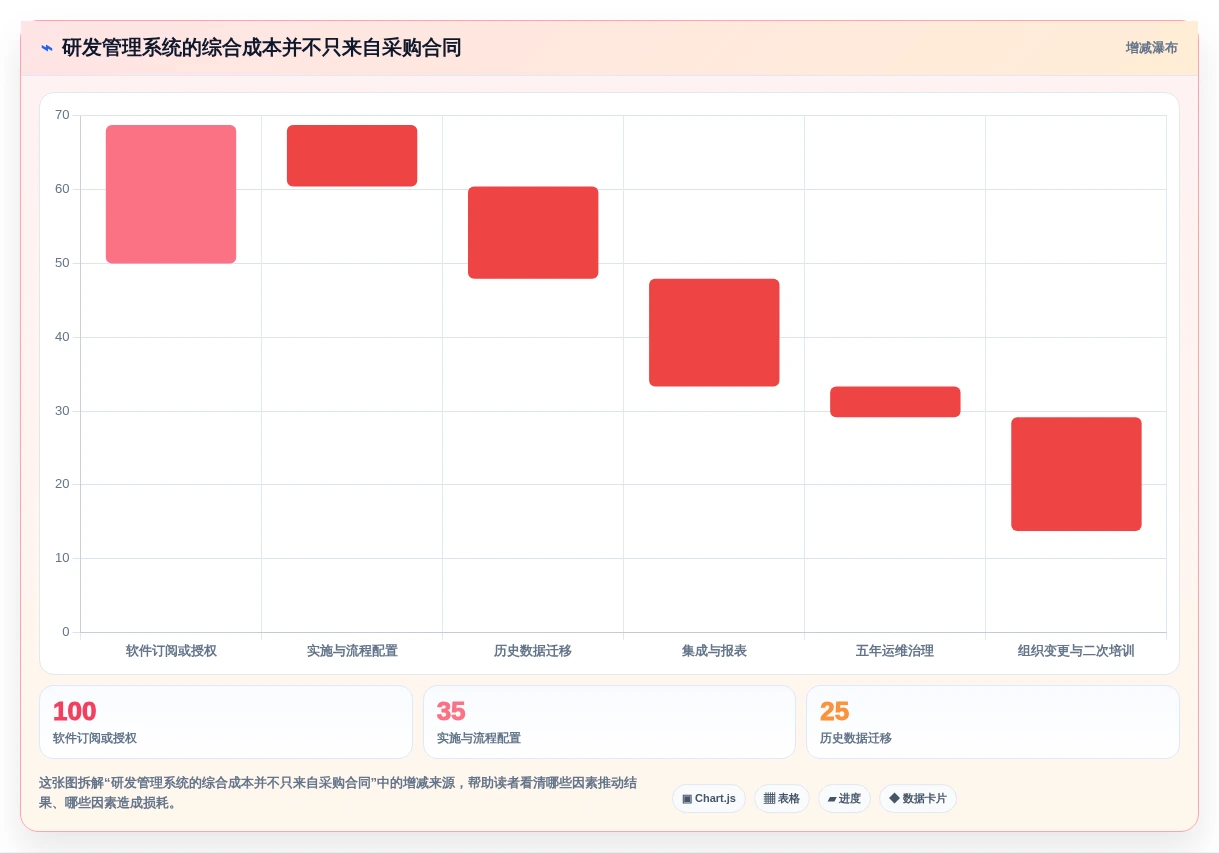Click the x-axis label 组织变更与二次培训

[1076, 651]
